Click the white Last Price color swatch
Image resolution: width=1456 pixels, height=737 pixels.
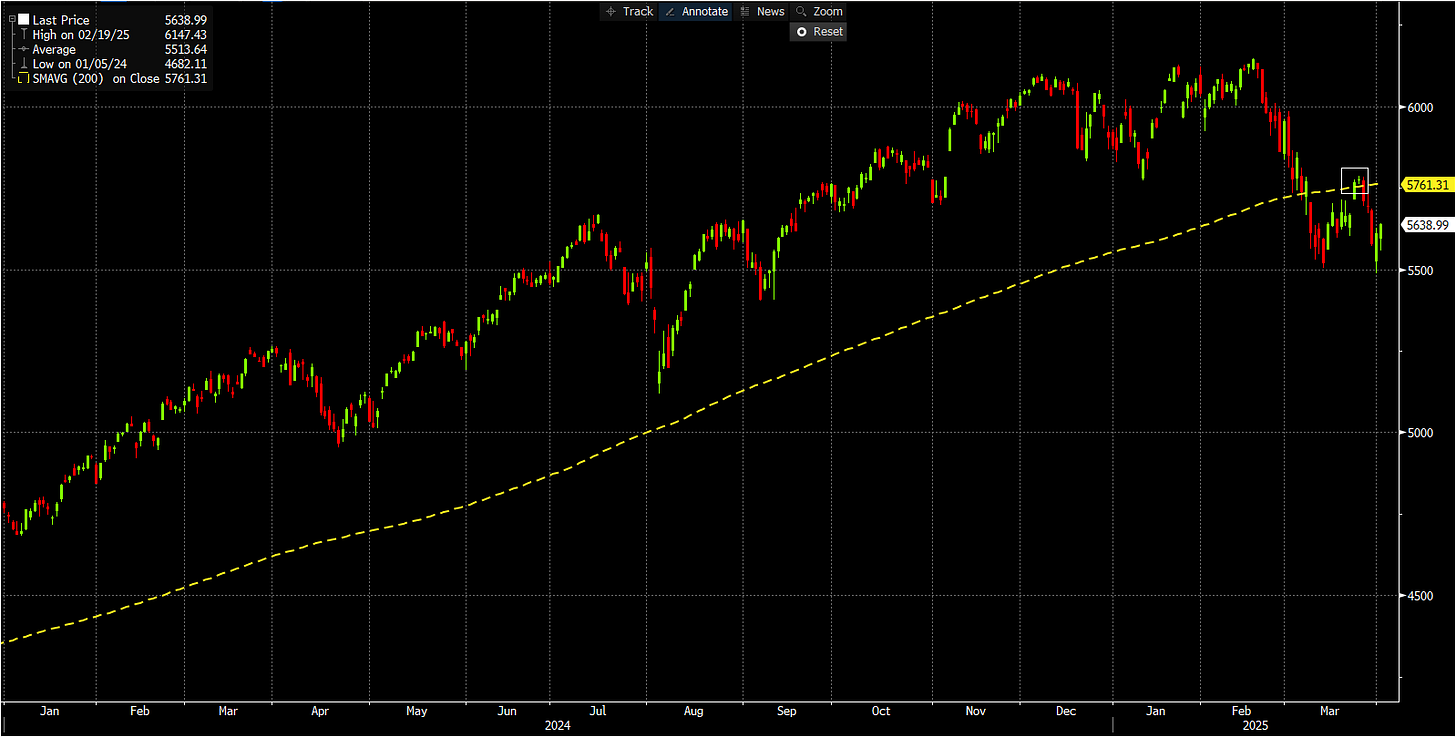pos(24,20)
